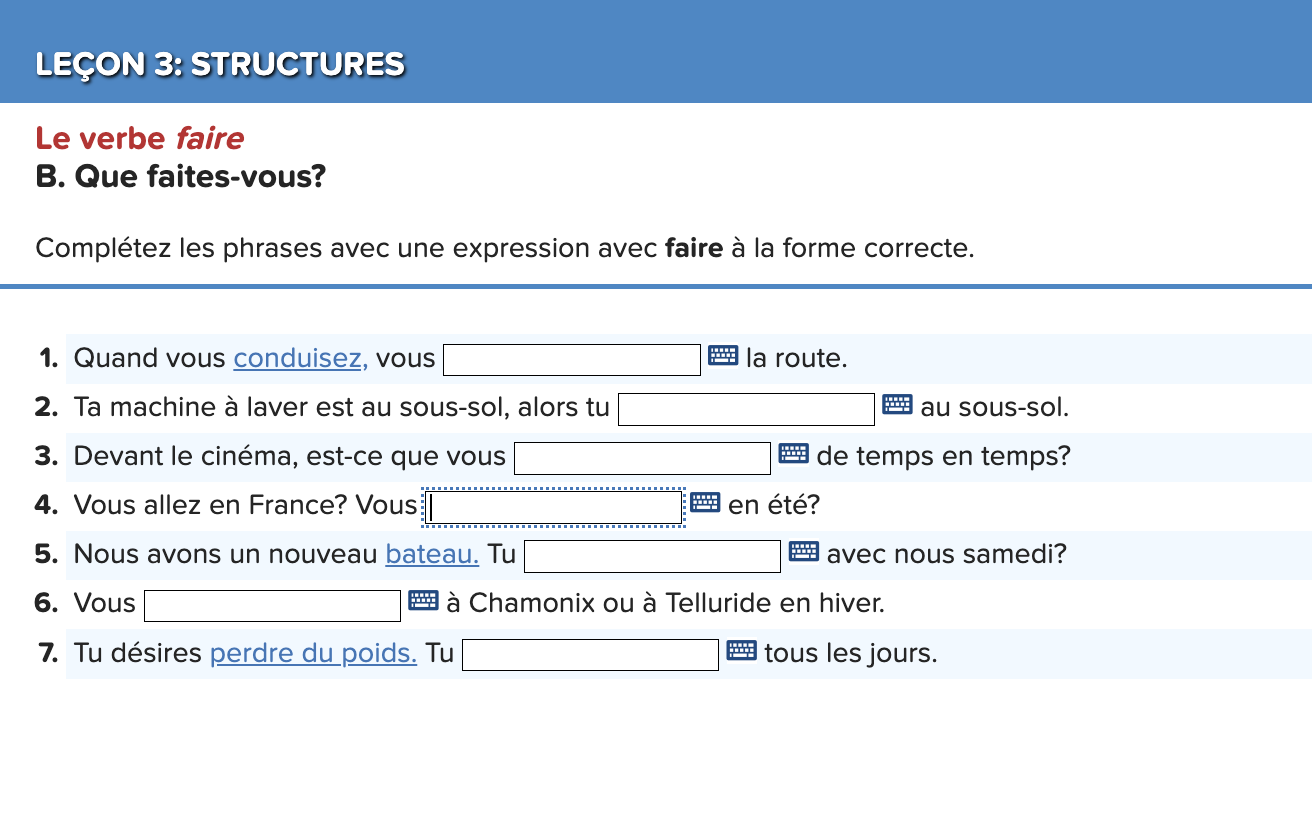The image size is (1312, 834).
Task: Open special character keyboard for sentence 1
Action: 721,355
